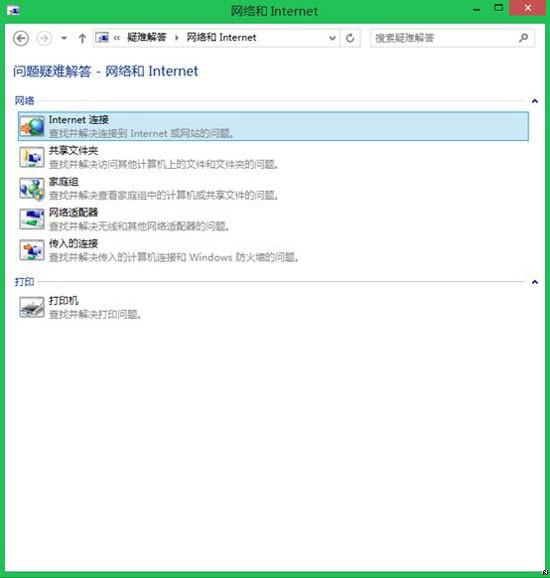Screen dimensions: 550x578
Task: Refresh the troubleshooting list
Action: point(350,38)
